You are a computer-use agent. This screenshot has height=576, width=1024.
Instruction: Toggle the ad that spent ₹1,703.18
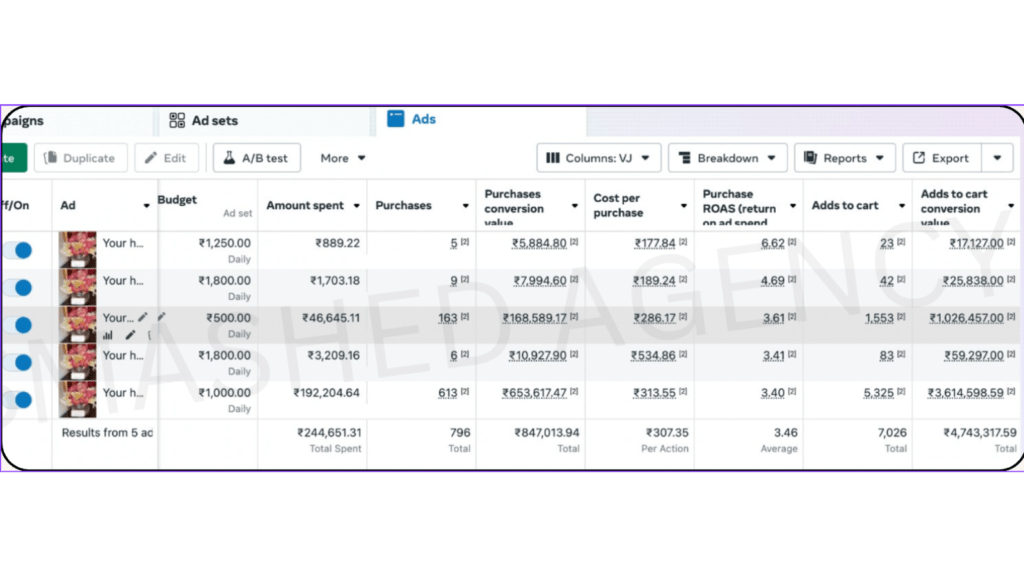(x=22, y=288)
